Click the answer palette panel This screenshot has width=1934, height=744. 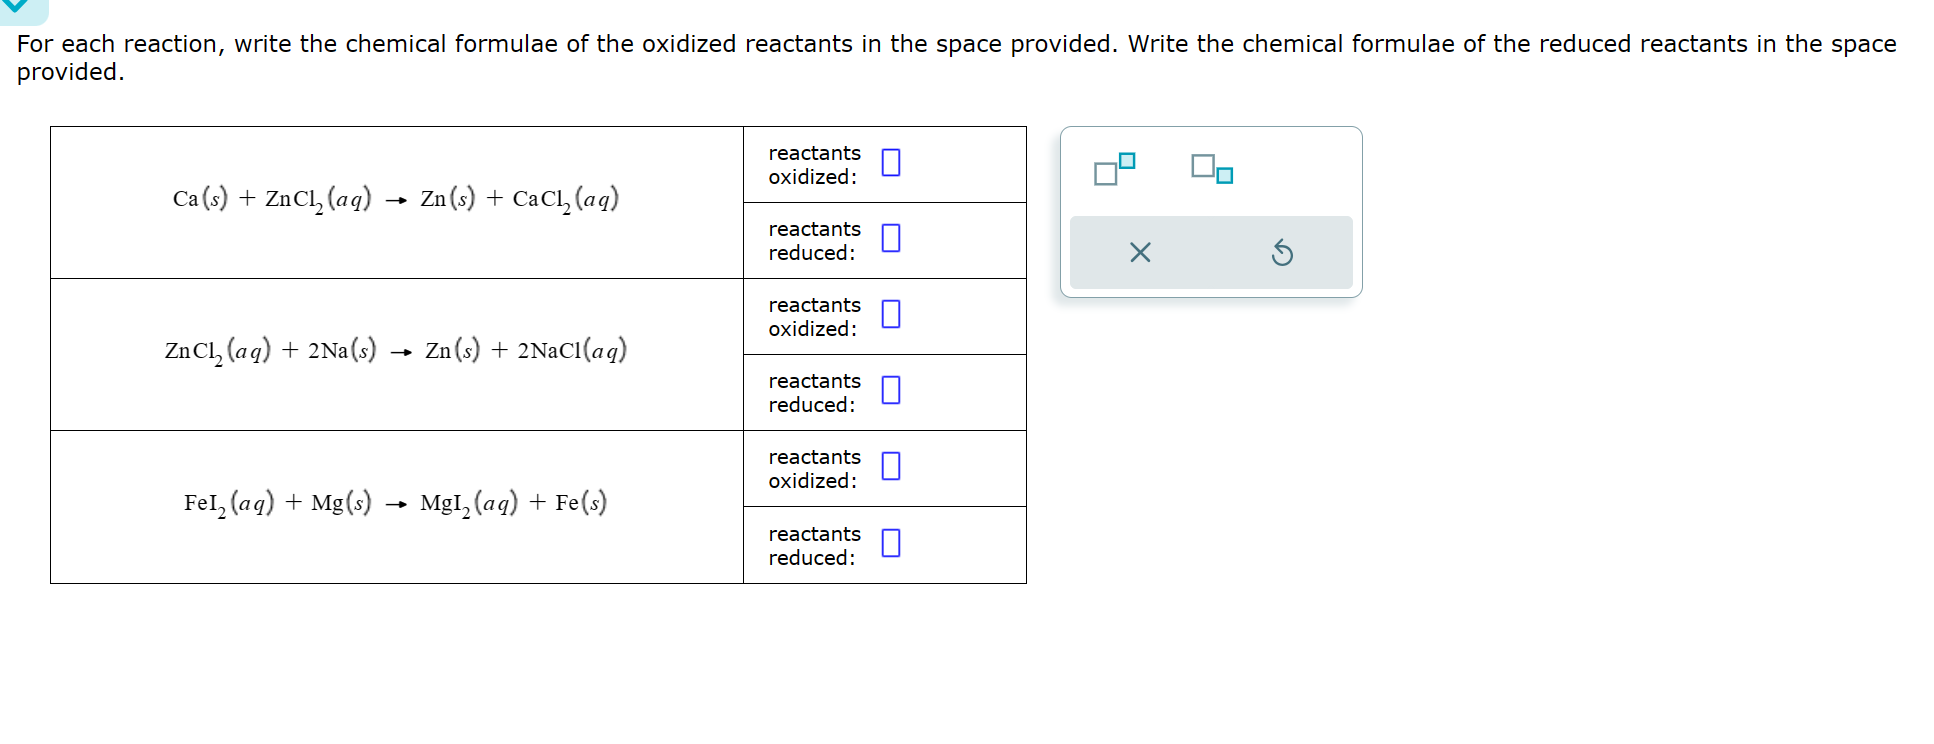tap(1211, 210)
